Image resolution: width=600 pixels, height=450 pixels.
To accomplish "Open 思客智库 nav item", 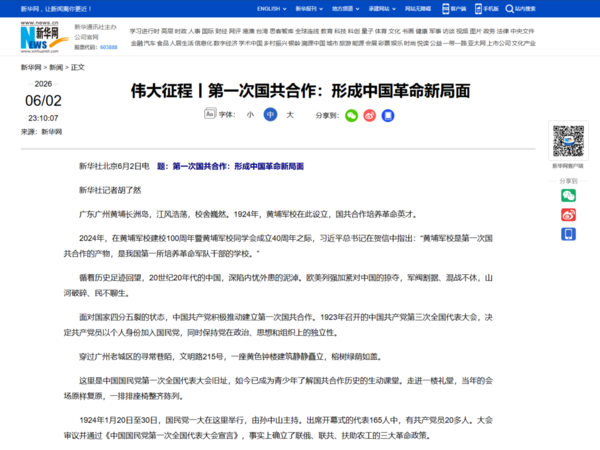I will (281, 31).
